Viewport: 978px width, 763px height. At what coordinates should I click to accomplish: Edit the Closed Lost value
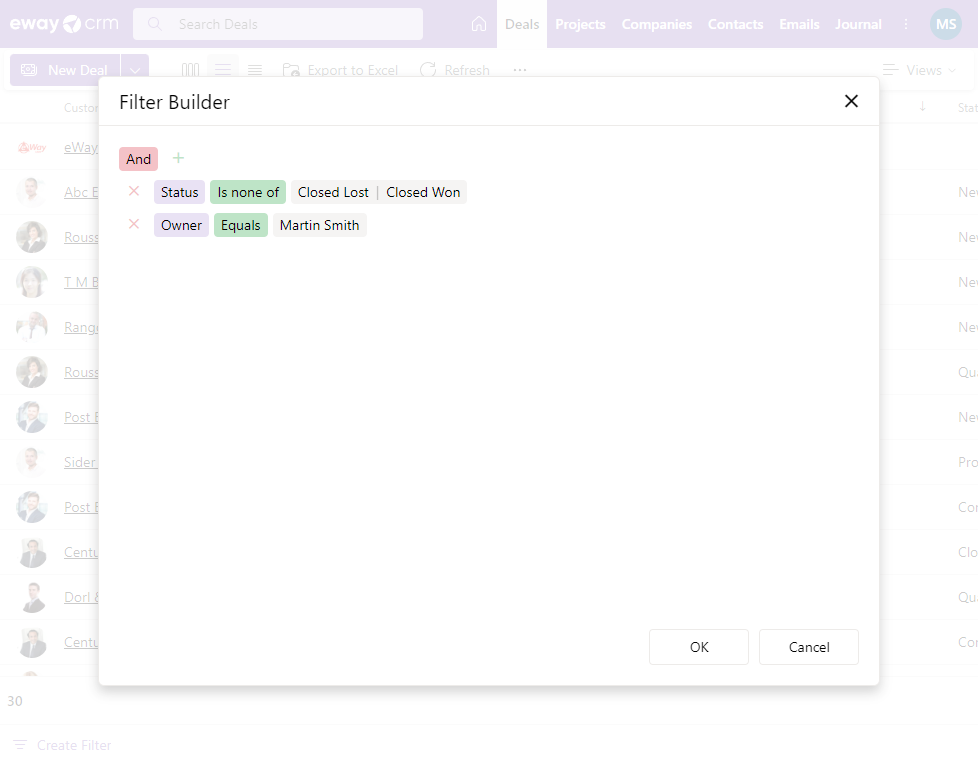[333, 192]
